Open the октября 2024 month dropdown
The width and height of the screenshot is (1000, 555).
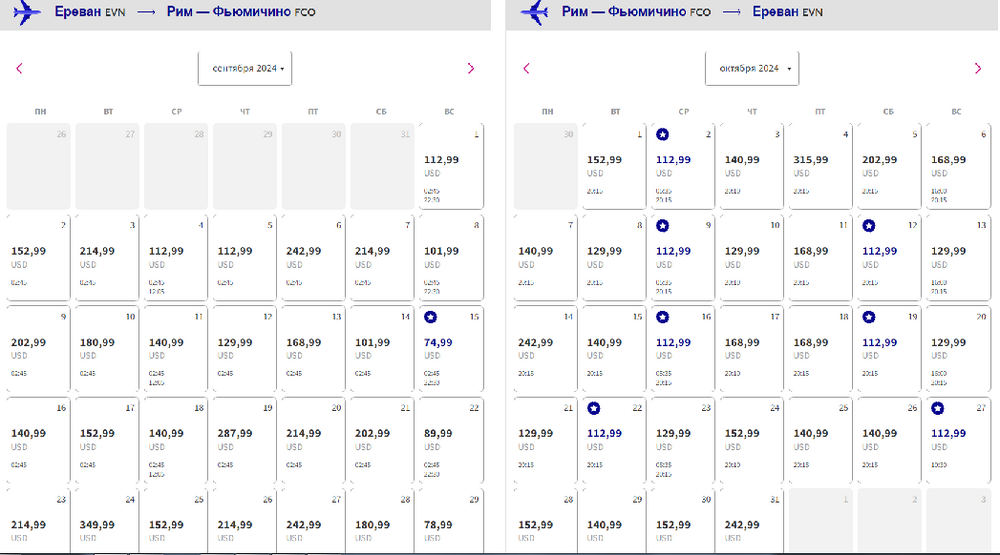[x=752, y=68]
